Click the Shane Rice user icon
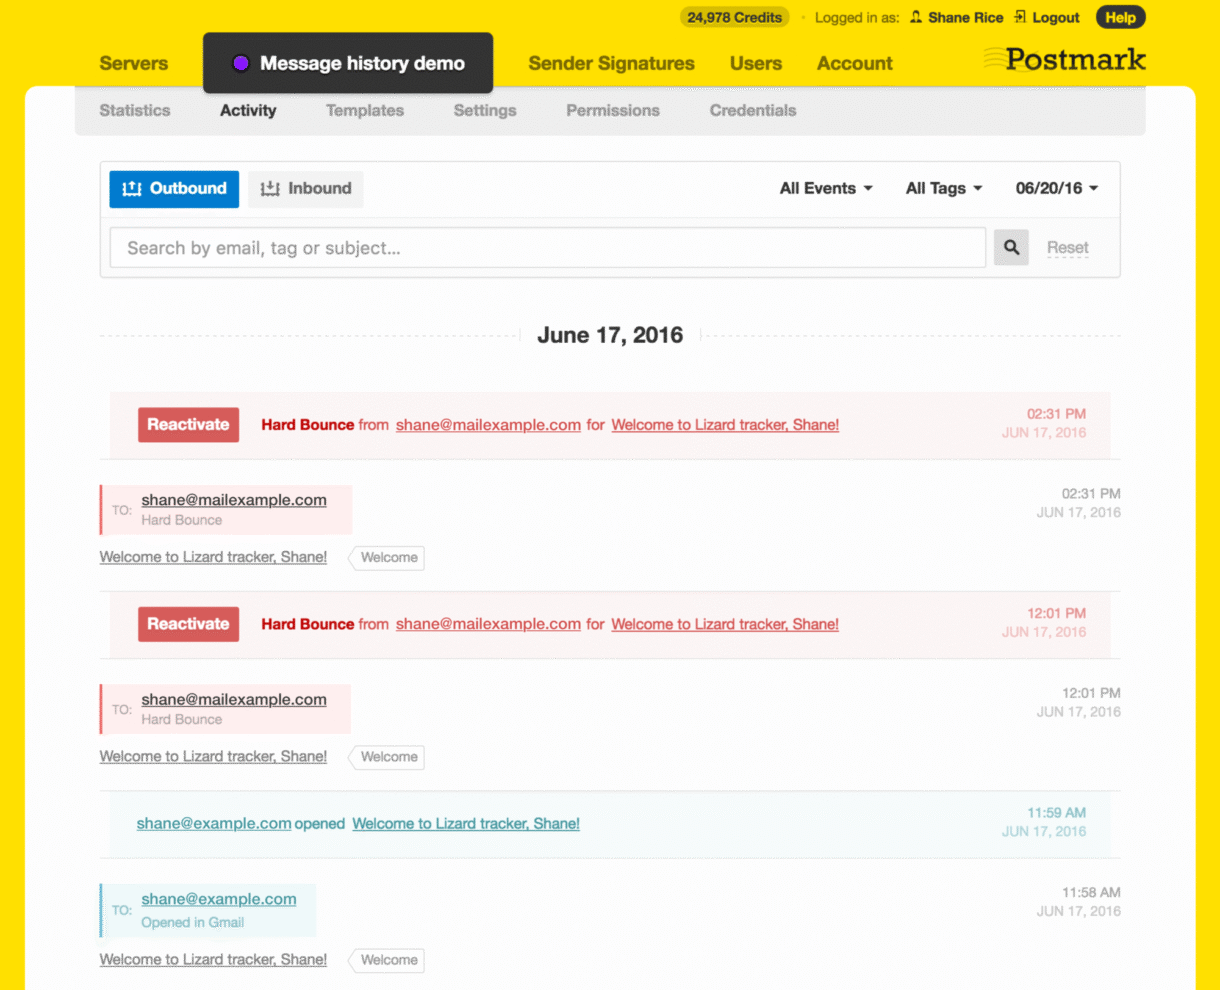 coord(914,17)
